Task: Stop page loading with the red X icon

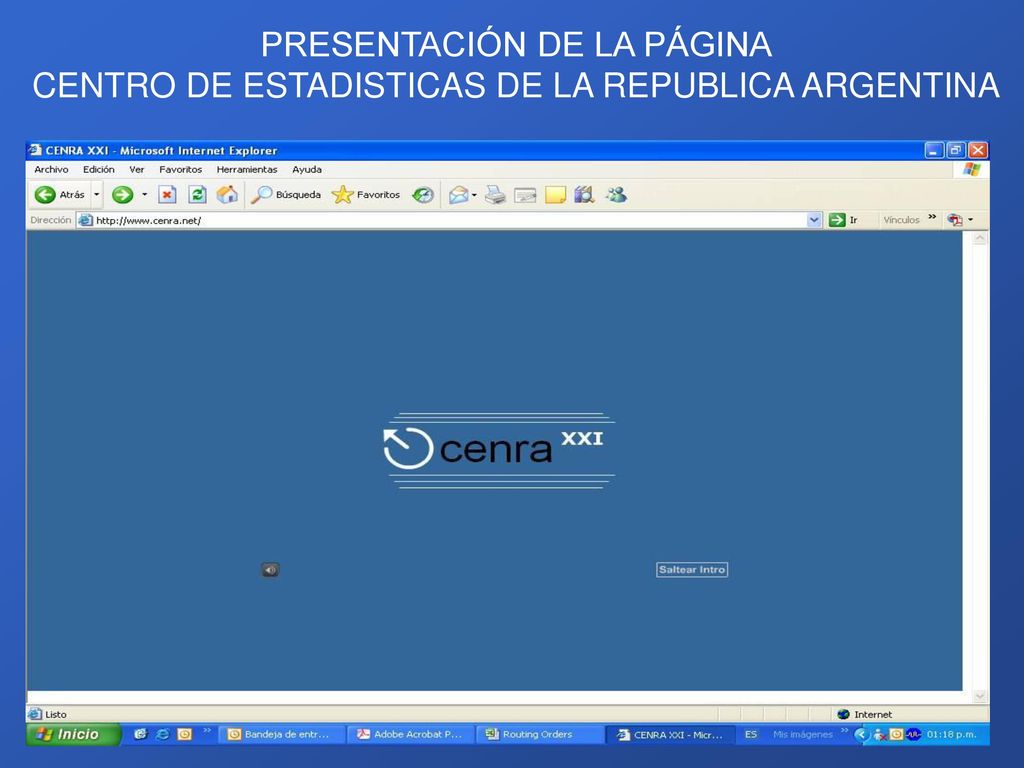Action: 167,195
